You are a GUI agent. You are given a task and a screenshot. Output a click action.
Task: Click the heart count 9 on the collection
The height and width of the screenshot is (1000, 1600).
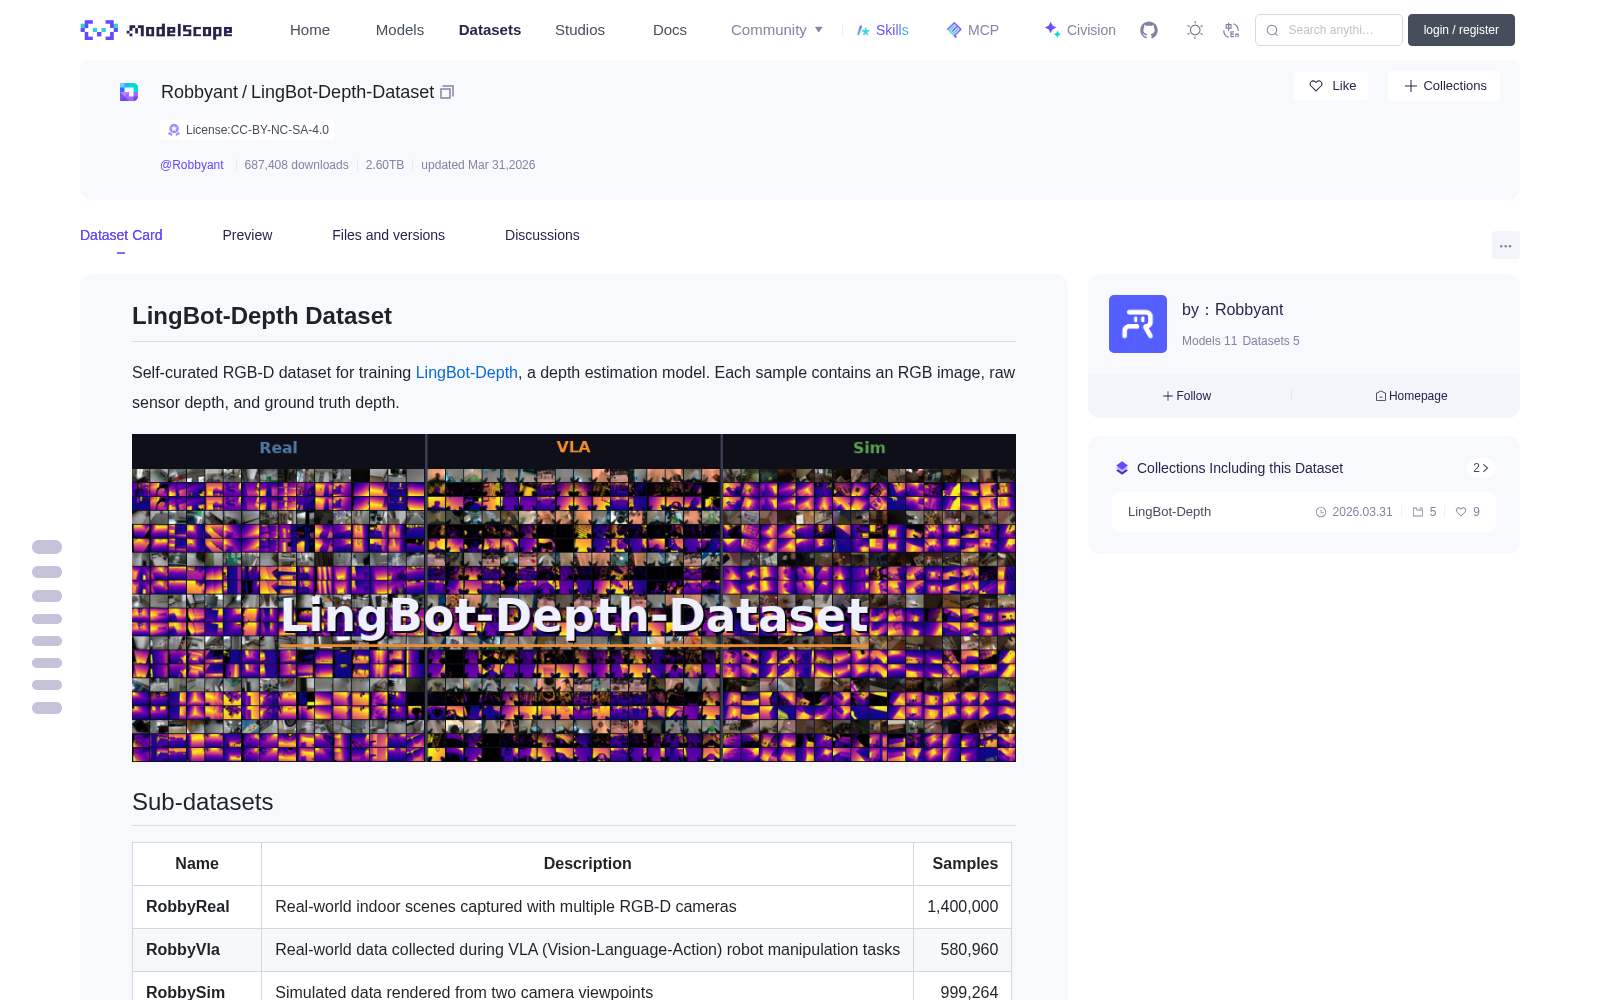click(1468, 512)
